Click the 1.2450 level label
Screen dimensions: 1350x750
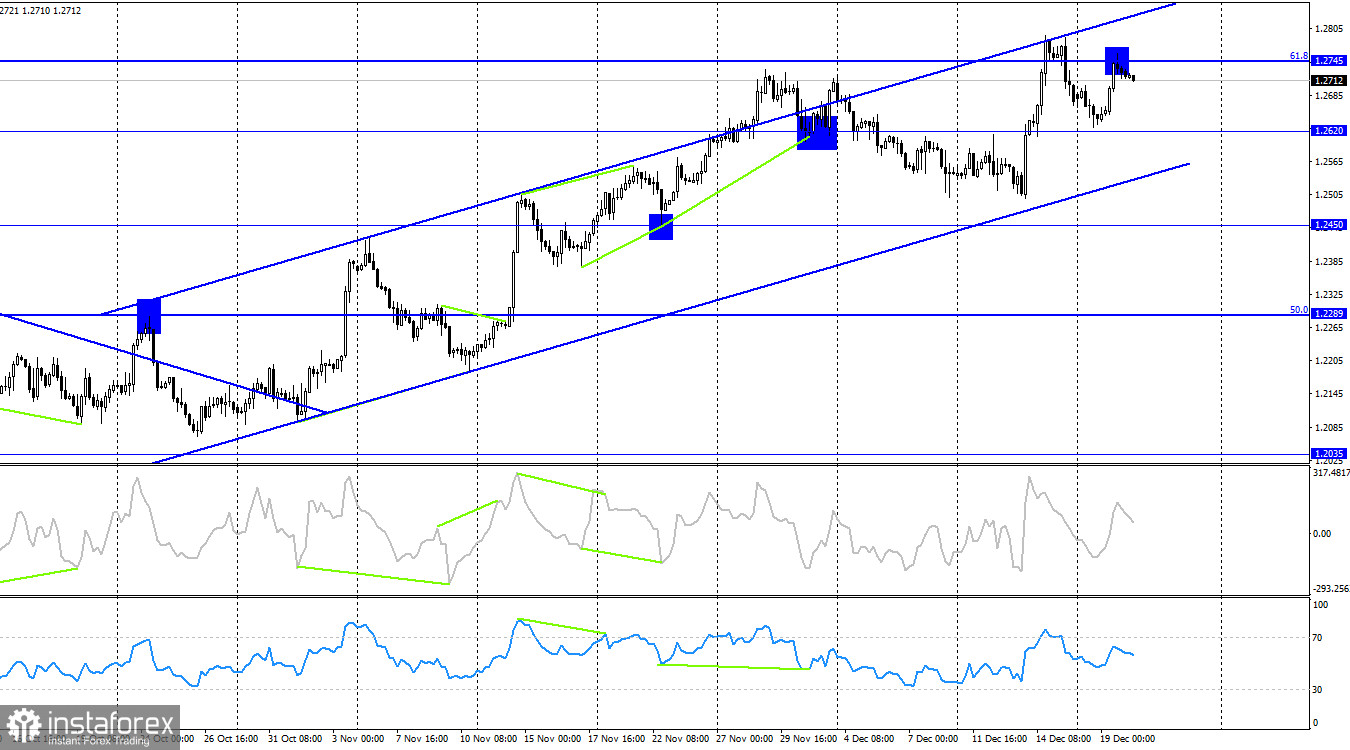click(1329, 225)
